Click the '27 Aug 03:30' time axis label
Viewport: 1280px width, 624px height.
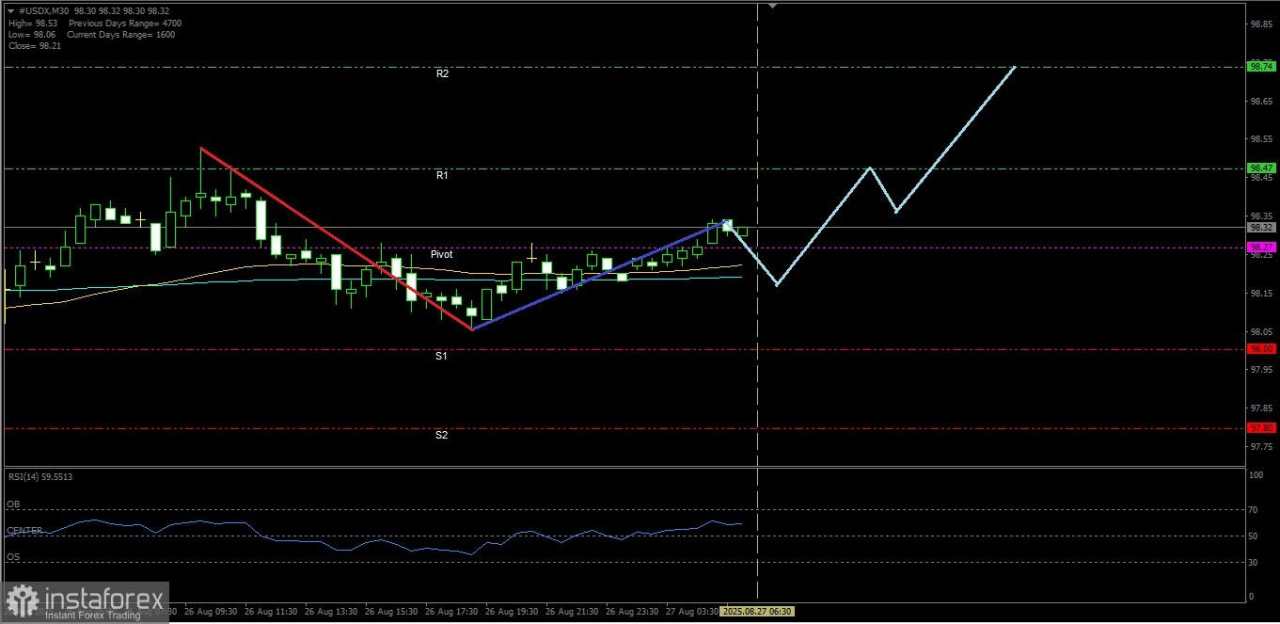(693, 610)
